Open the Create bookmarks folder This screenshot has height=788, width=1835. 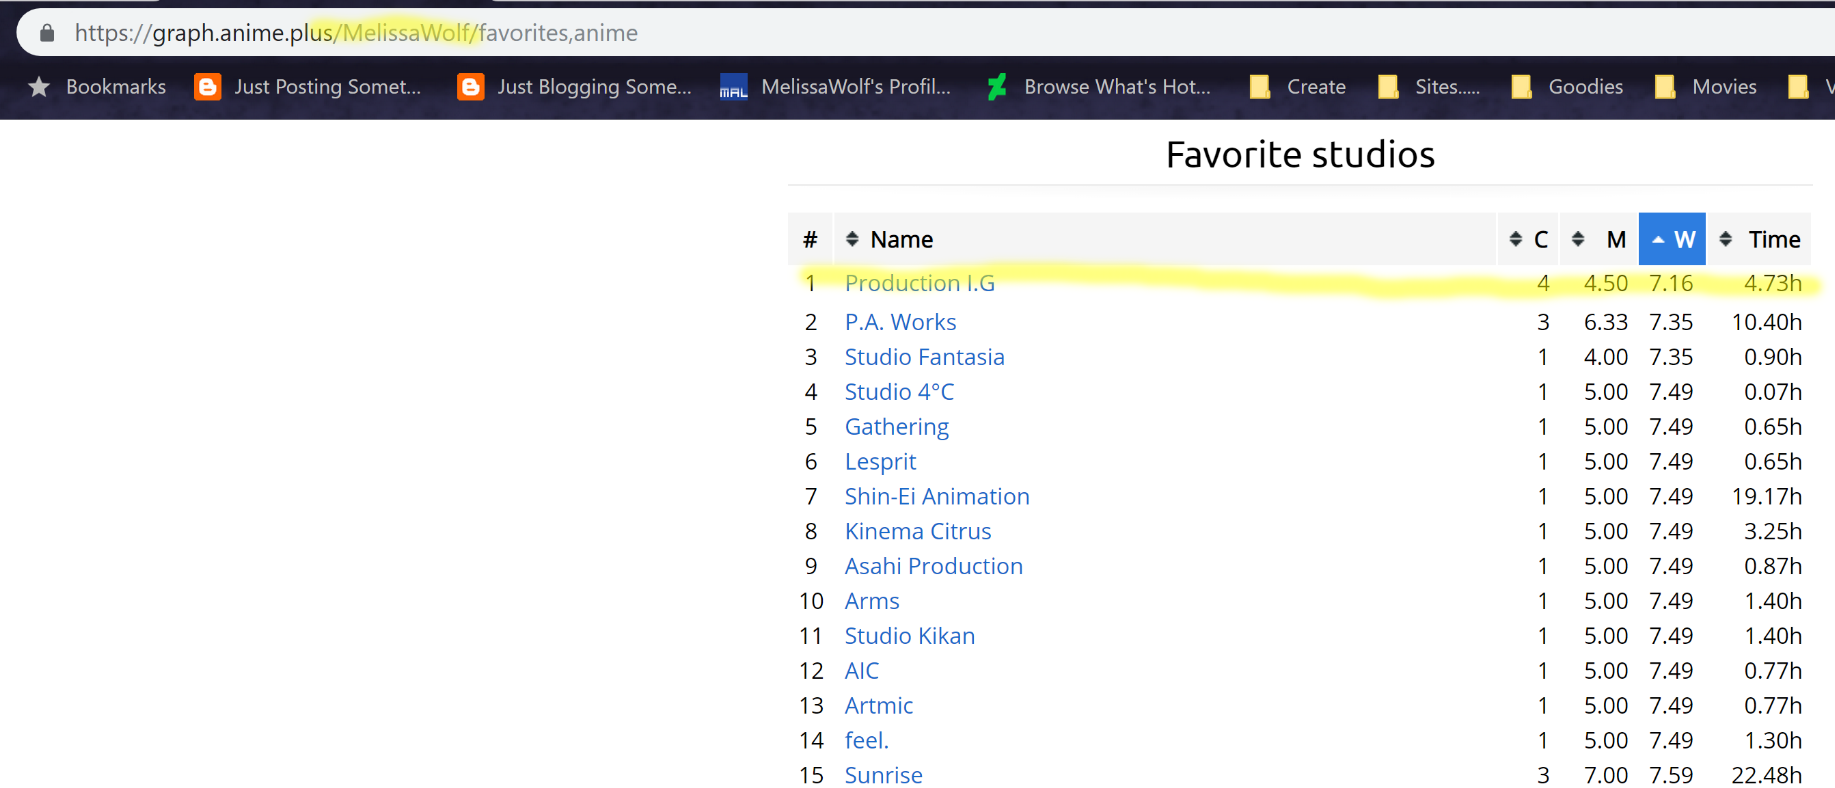coord(1298,87)
